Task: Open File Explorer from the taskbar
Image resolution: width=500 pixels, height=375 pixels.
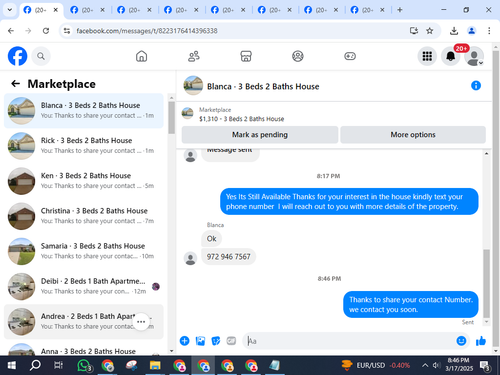Action: 155,365
